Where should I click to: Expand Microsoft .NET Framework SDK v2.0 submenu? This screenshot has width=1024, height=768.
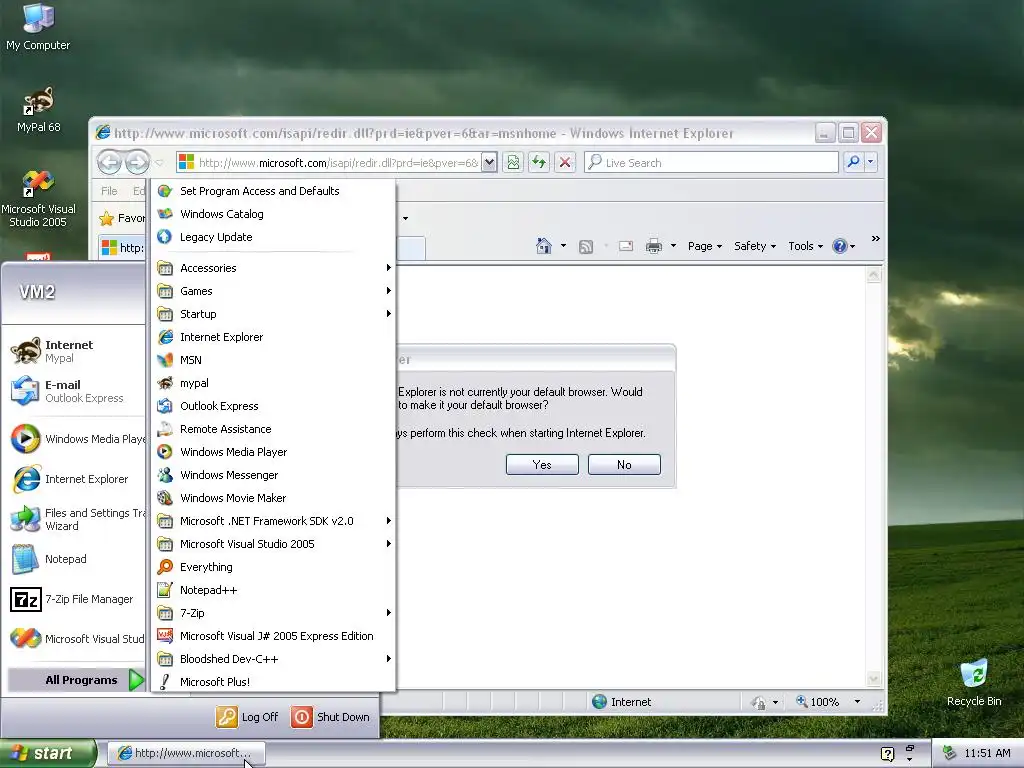pos(274,520)
